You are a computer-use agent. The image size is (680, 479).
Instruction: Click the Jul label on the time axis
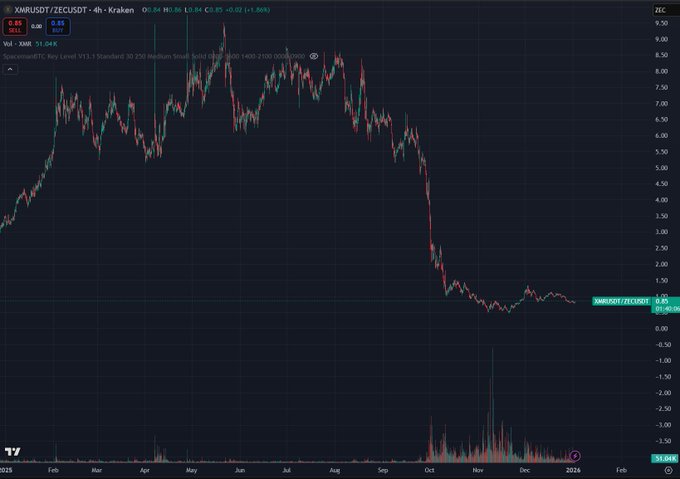click(x=287, y=470)
